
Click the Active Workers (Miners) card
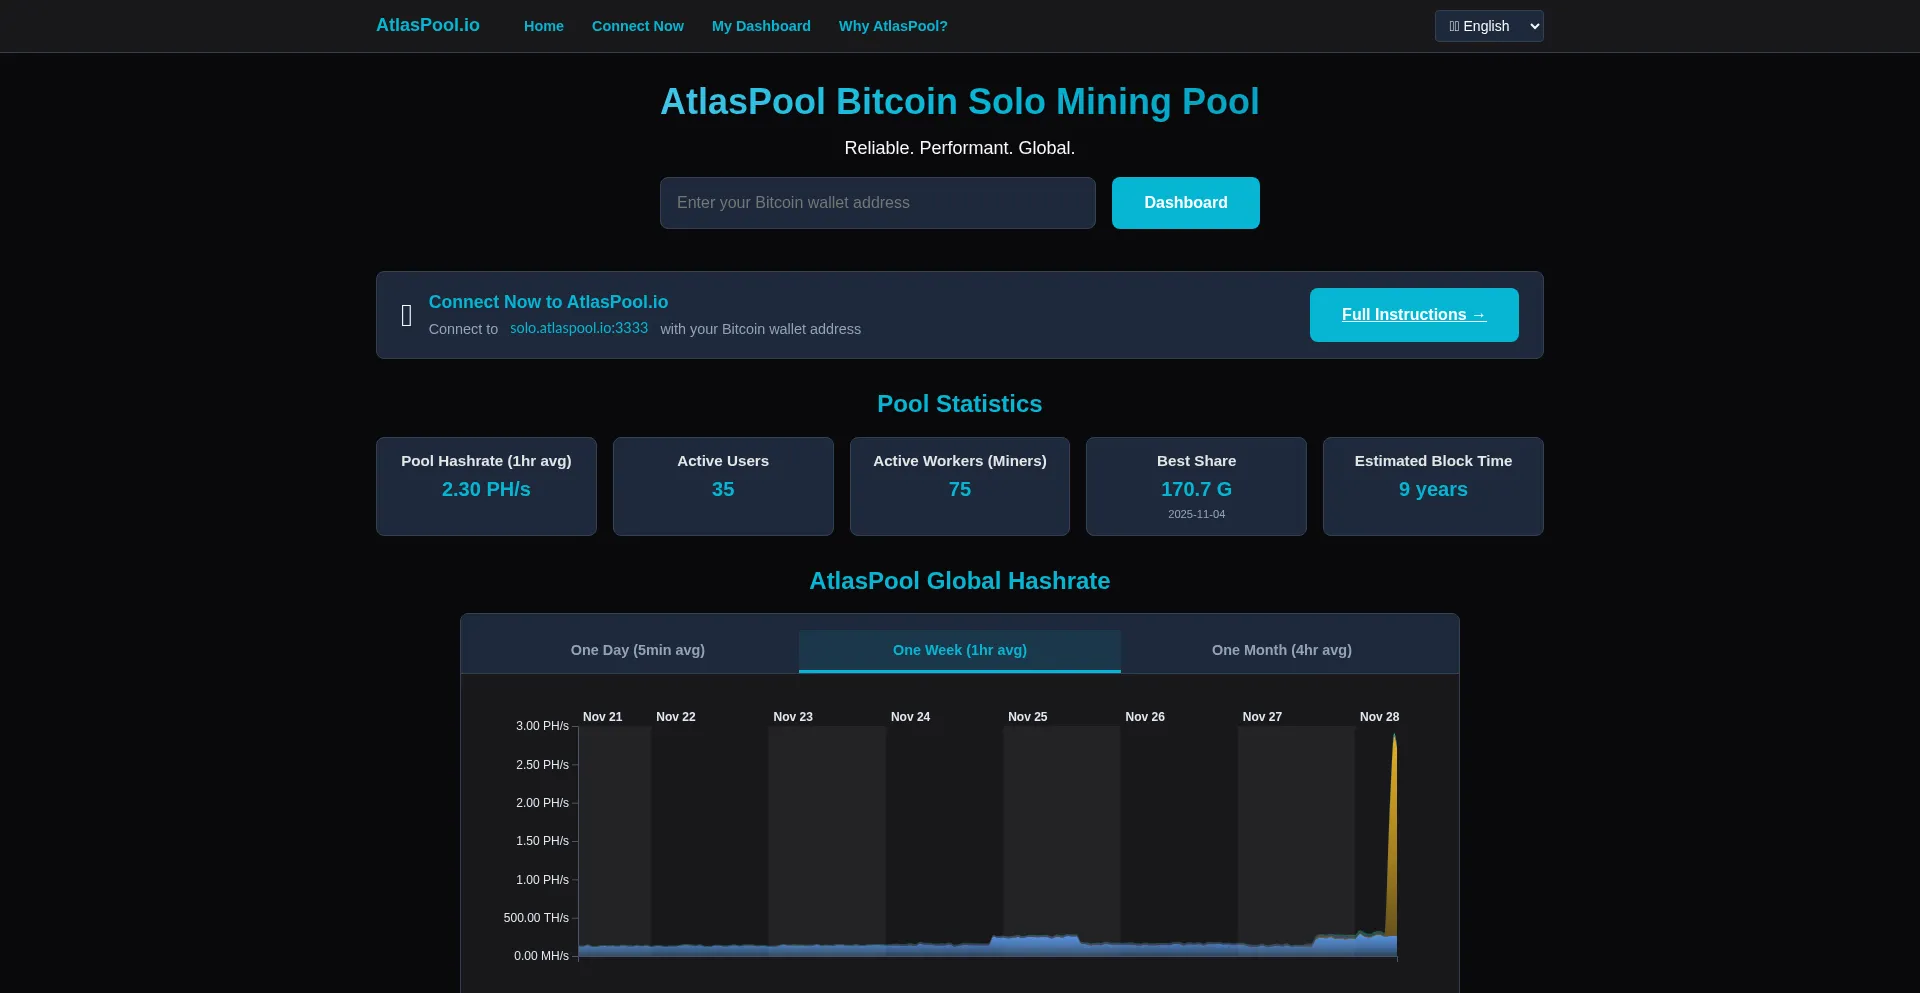(959, 486)
